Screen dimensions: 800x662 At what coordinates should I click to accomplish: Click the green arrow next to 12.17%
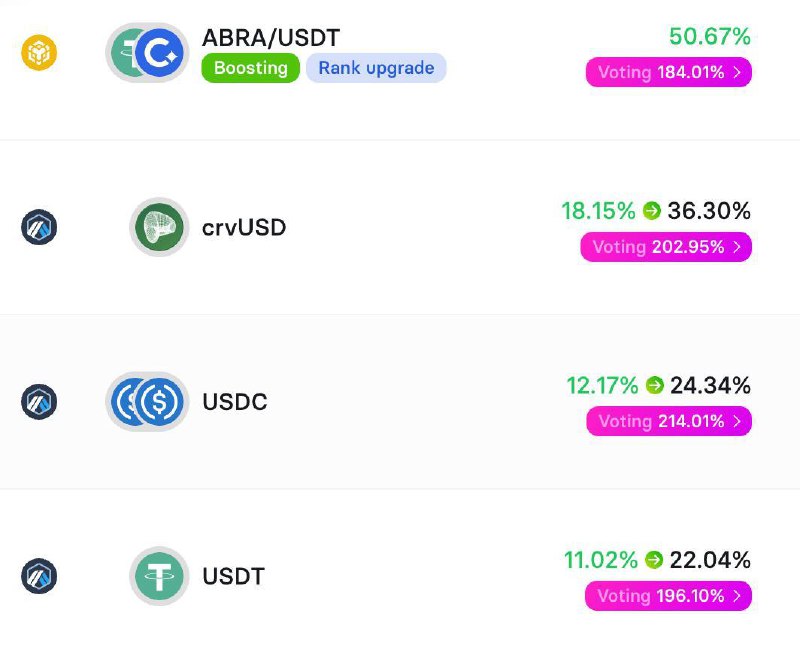pos(654,385)
